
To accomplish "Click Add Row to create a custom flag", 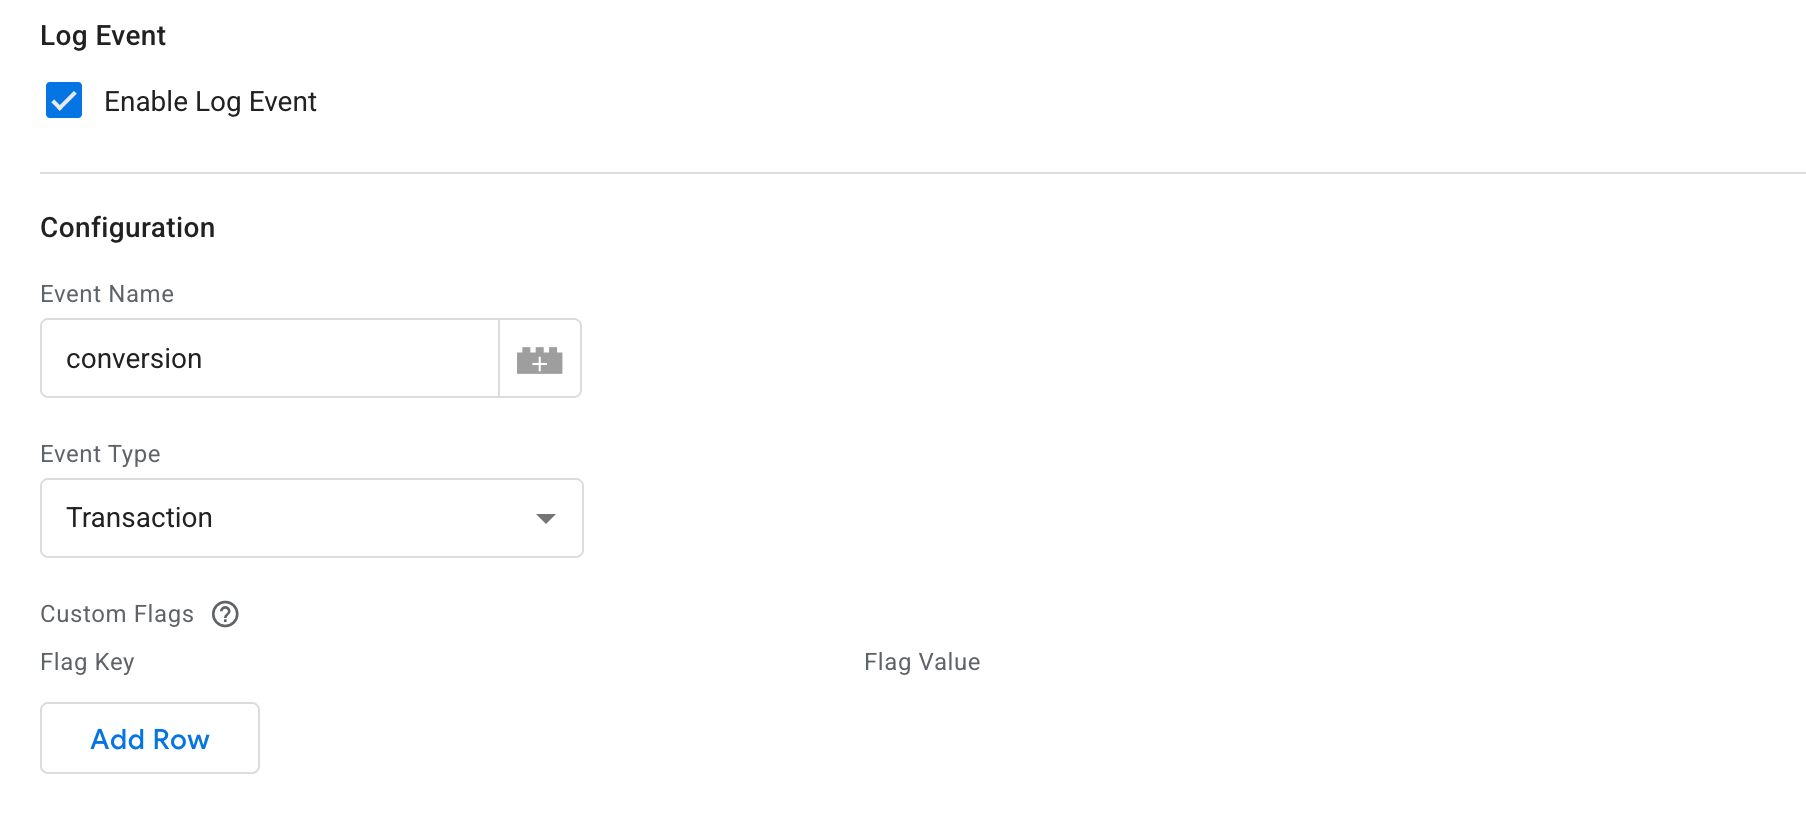I will point(149,738).
